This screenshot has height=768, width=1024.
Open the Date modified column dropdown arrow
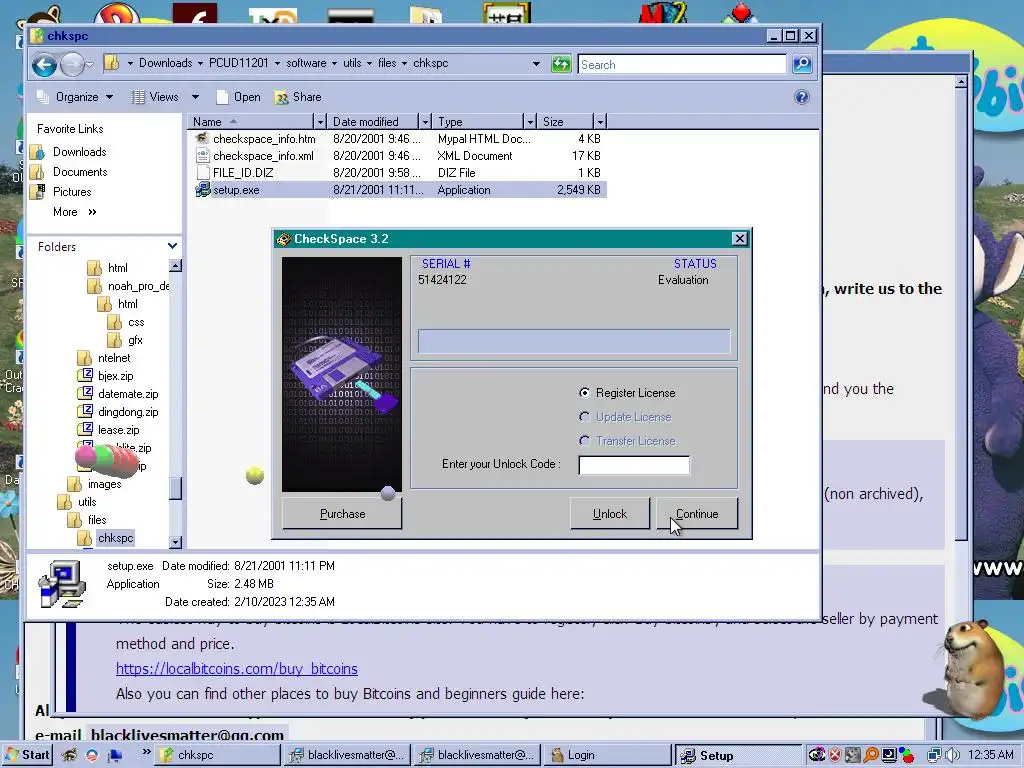point(425,121)
